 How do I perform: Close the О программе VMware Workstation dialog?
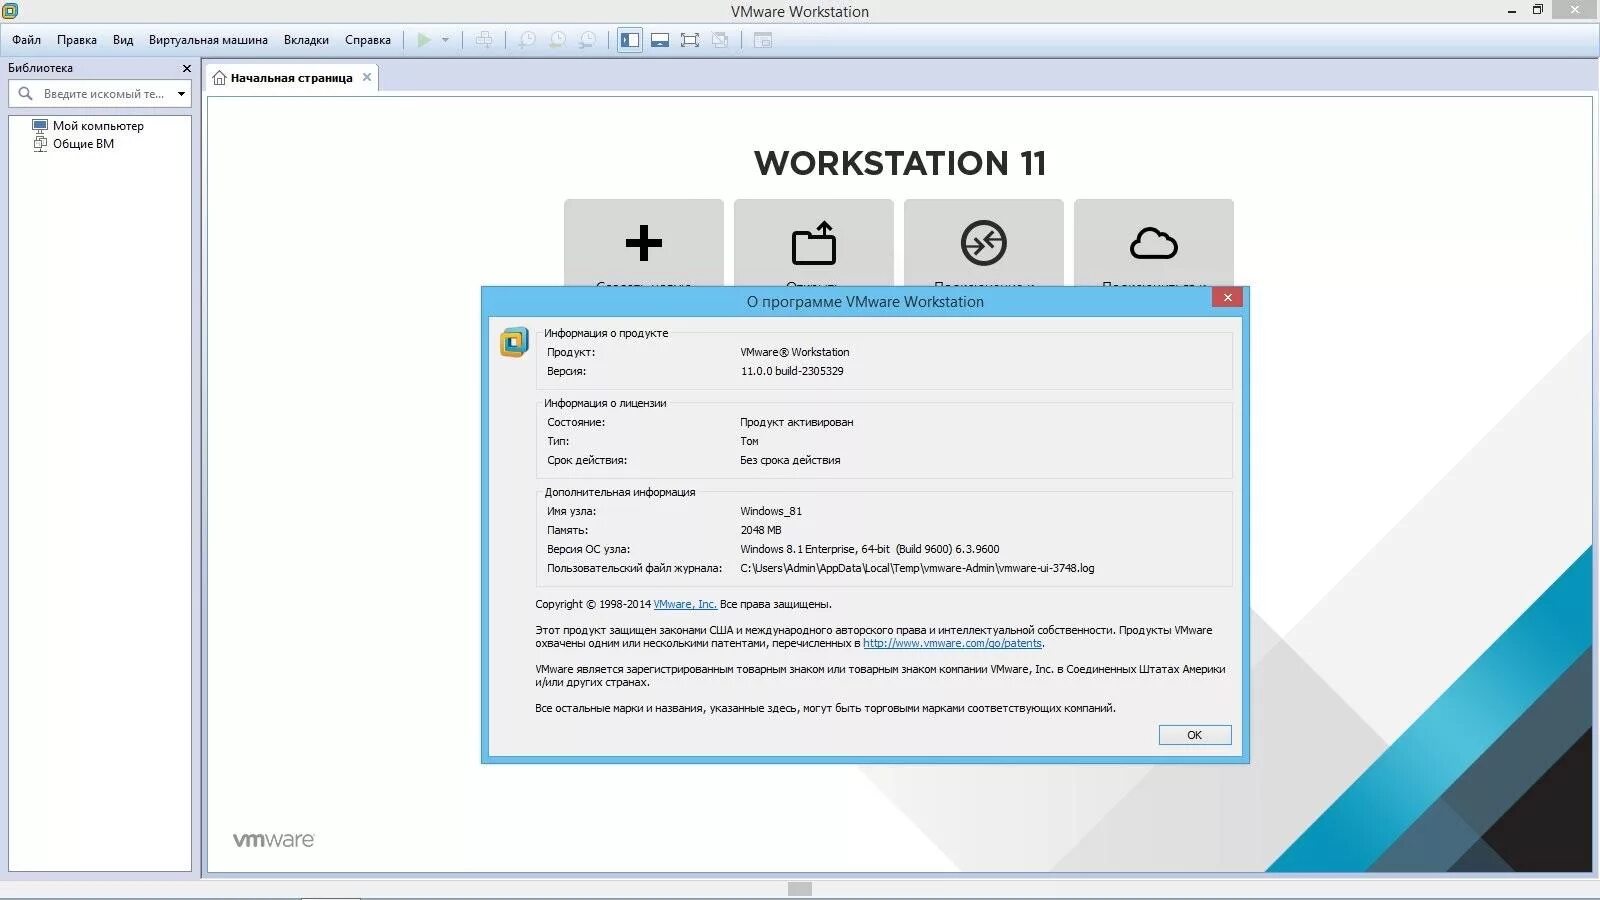[1228, 297]
